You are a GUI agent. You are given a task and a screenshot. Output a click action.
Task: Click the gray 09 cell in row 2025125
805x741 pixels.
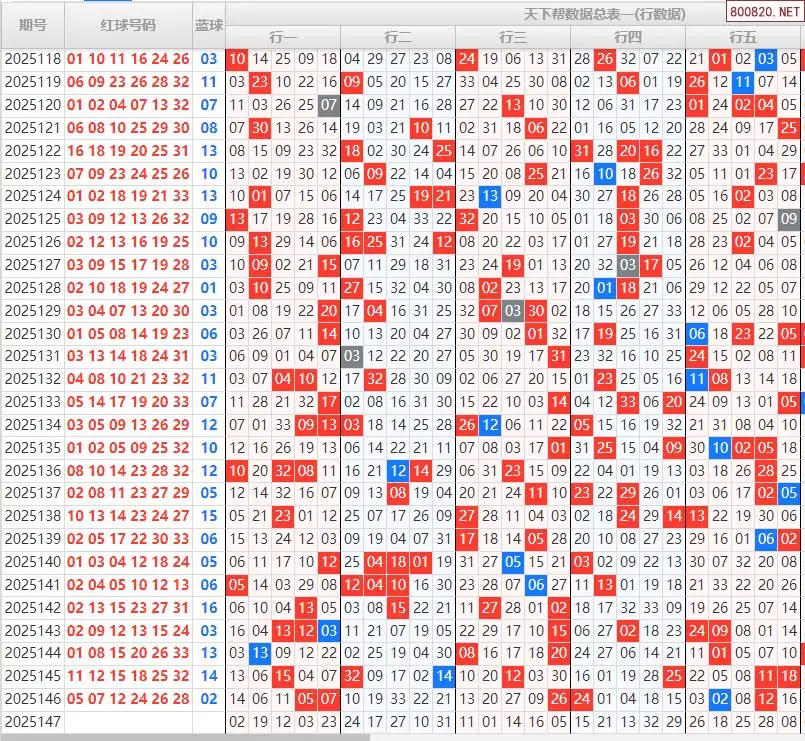point(789,219)
